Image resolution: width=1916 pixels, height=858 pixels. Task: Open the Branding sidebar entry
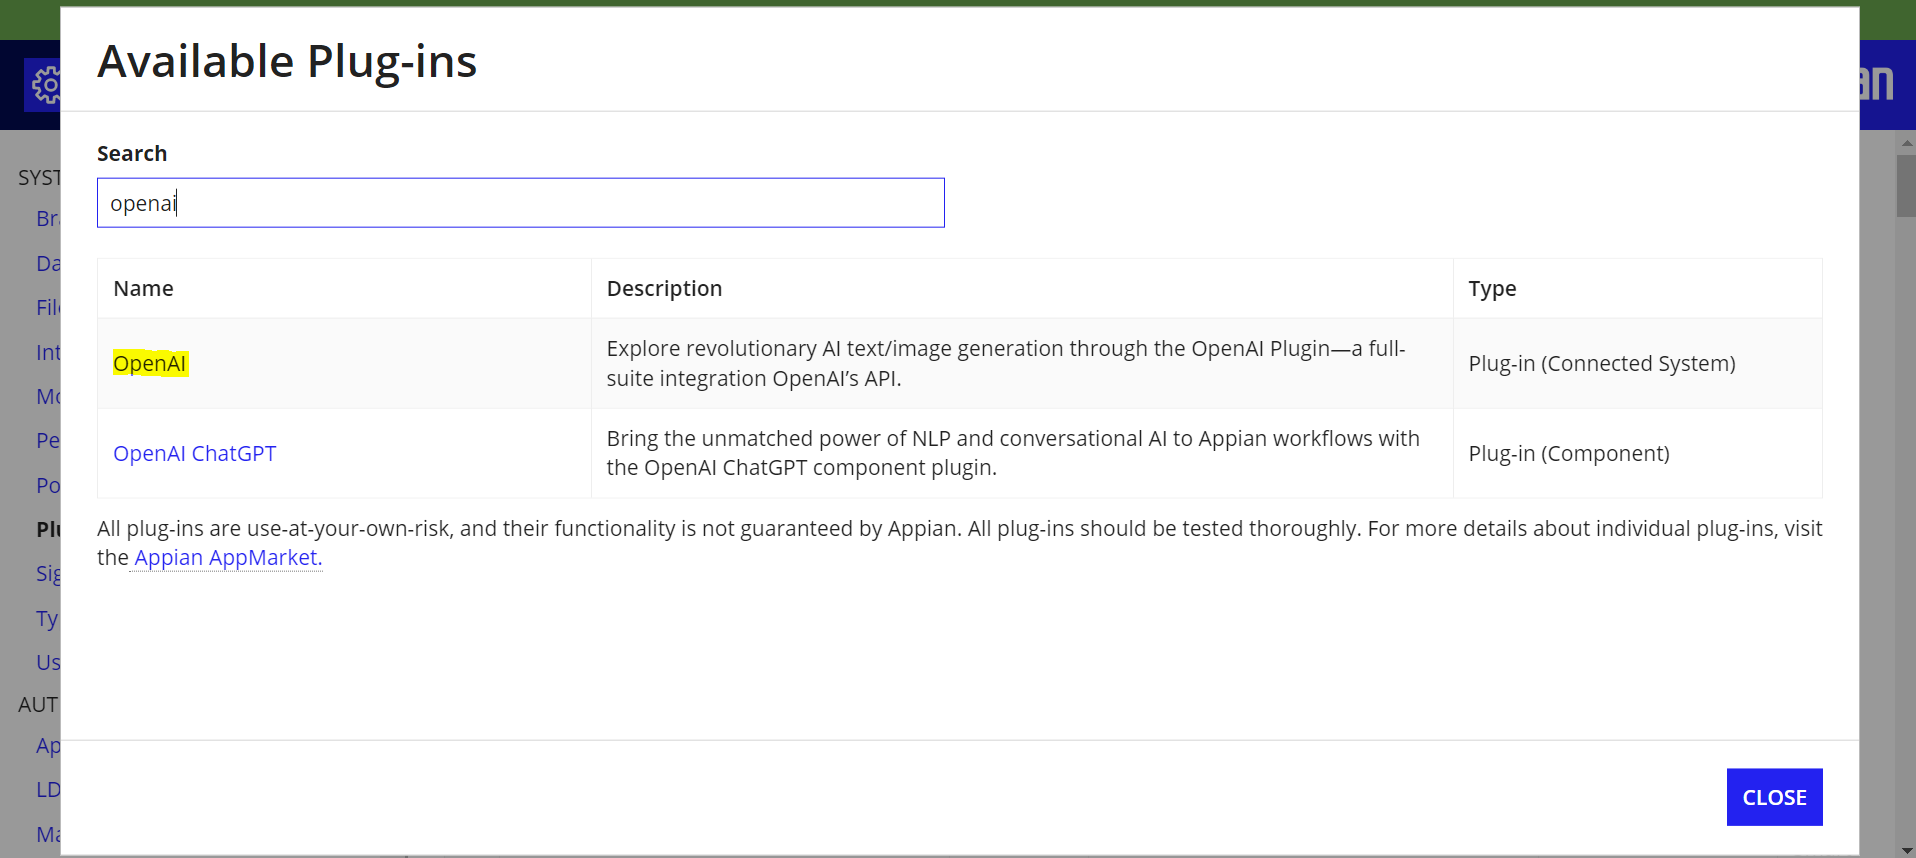coord(47,218)
